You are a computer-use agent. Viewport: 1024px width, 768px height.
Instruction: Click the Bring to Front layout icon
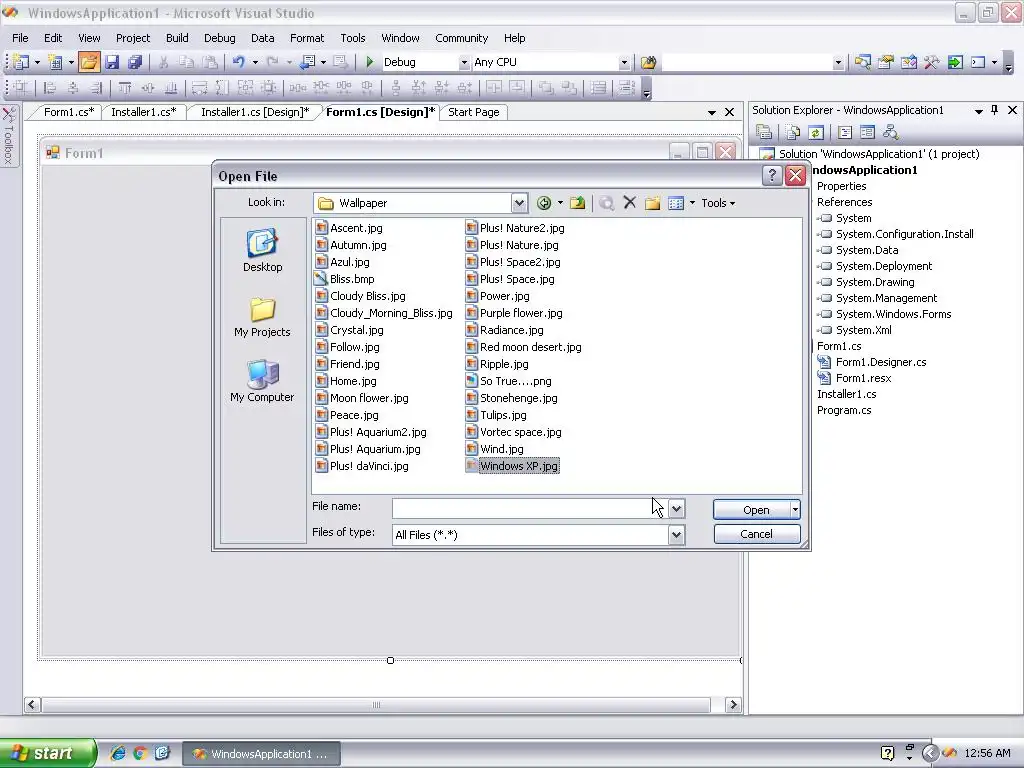click(x=546, y=88)
